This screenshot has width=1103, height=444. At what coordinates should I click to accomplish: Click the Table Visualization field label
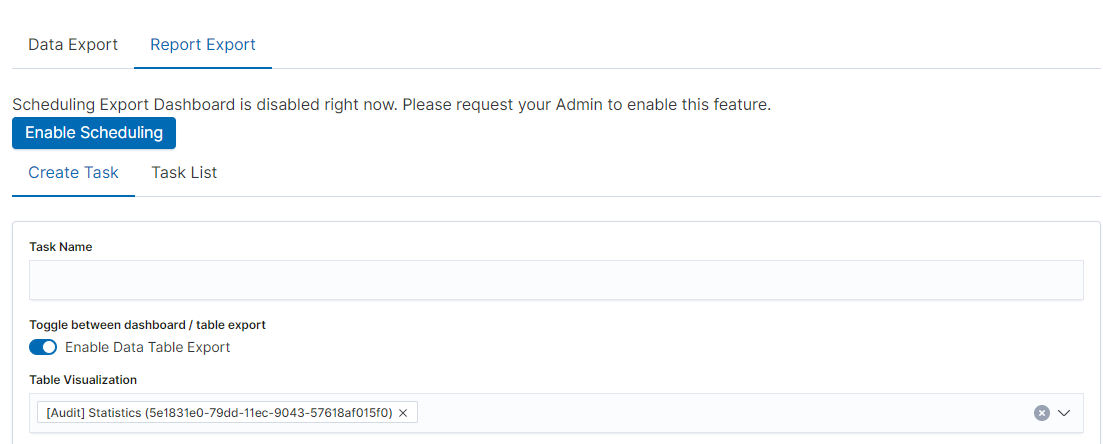[83, 380]
